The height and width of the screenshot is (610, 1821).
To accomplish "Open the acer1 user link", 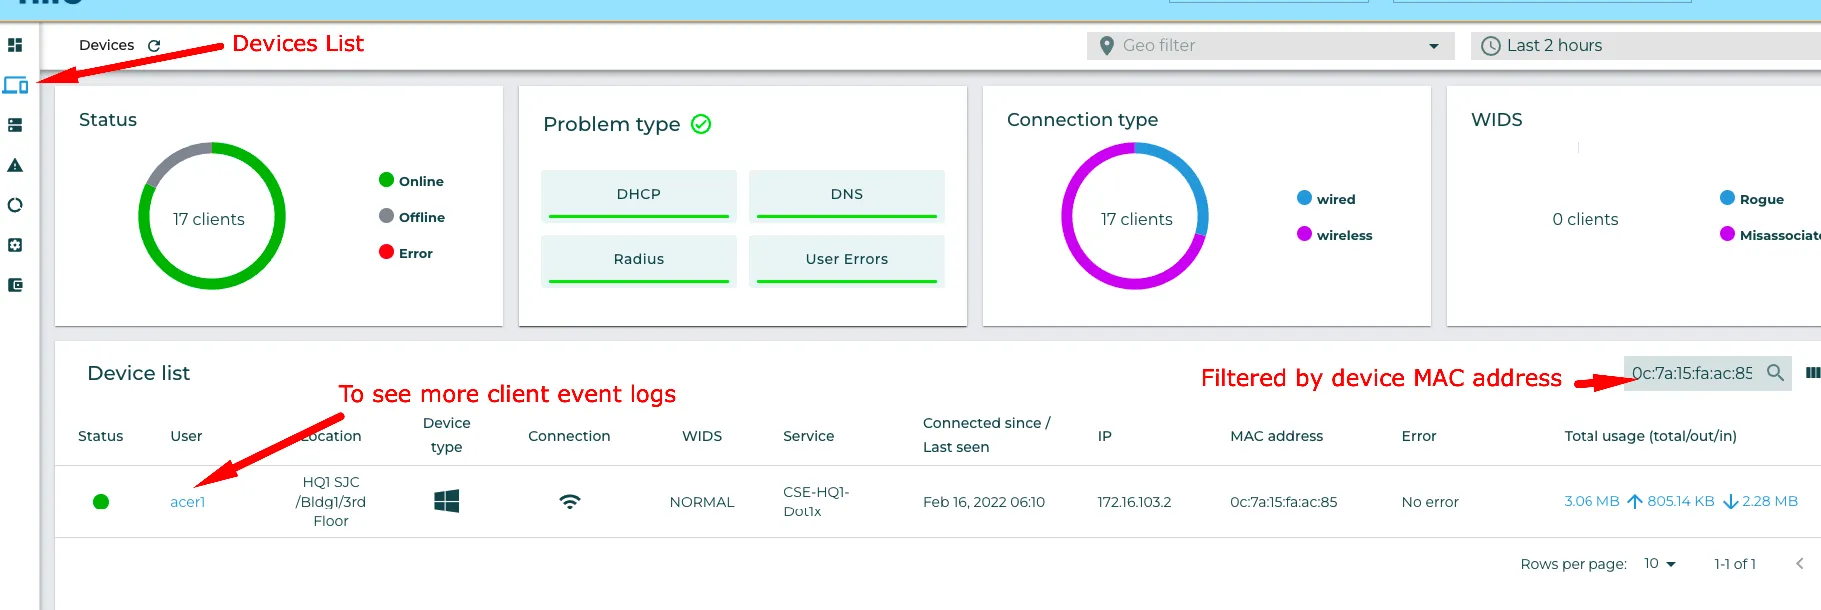I will [x=187, y=502].
